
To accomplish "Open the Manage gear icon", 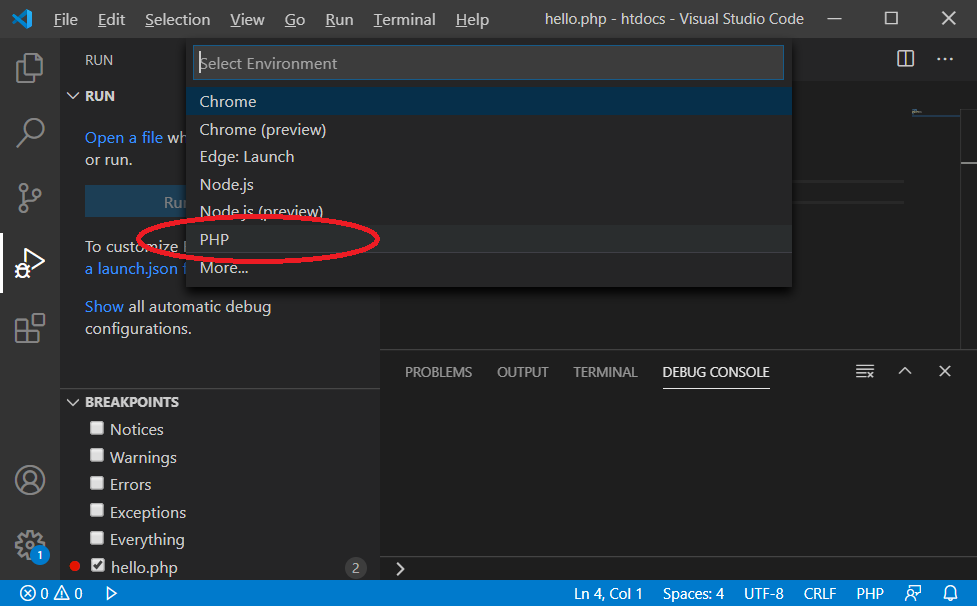I will (30, 545).
